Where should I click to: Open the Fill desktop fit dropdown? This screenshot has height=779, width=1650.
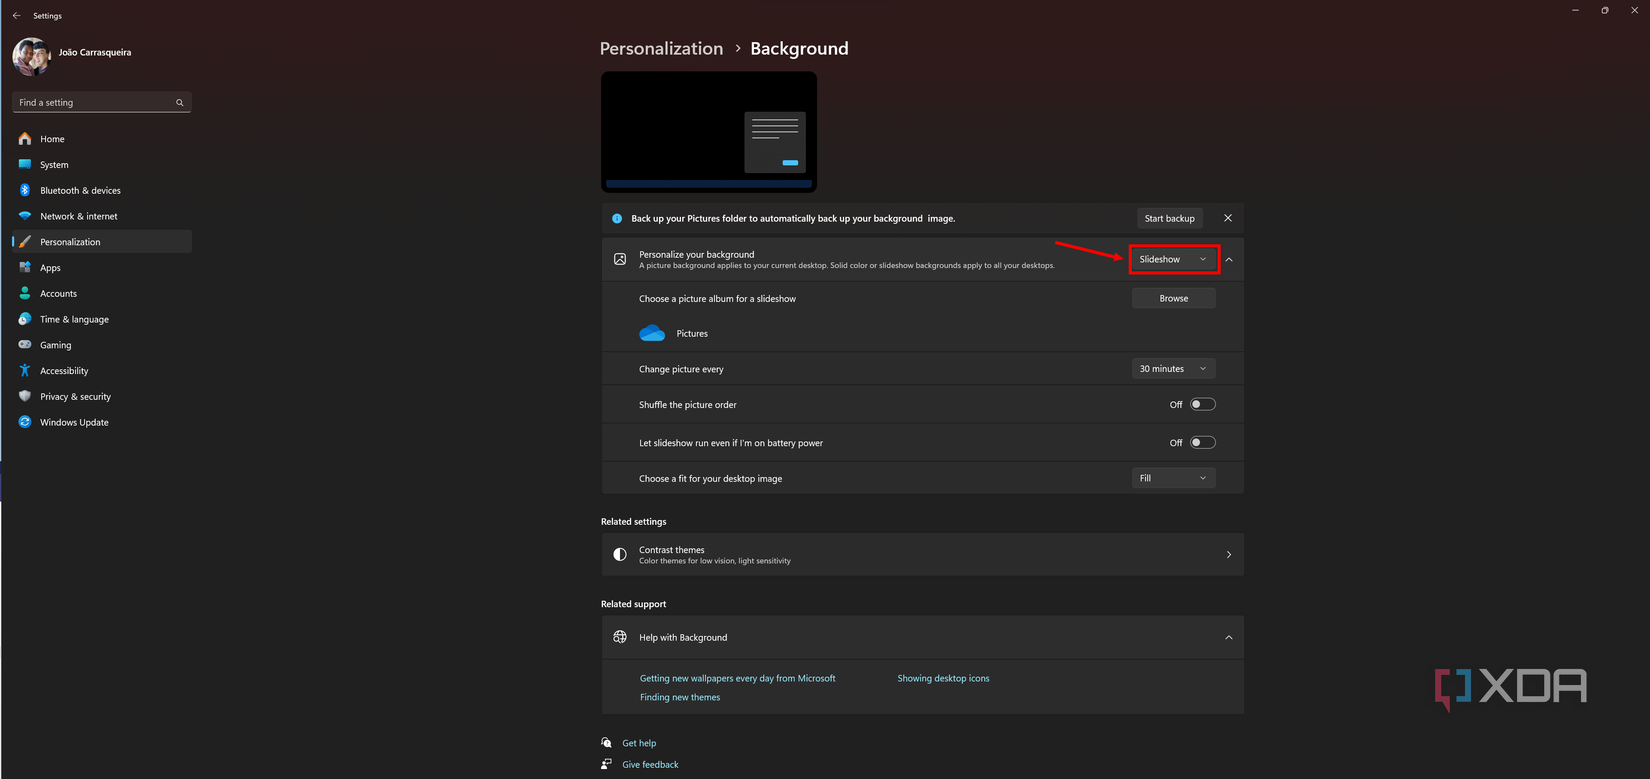point(1173,478)
